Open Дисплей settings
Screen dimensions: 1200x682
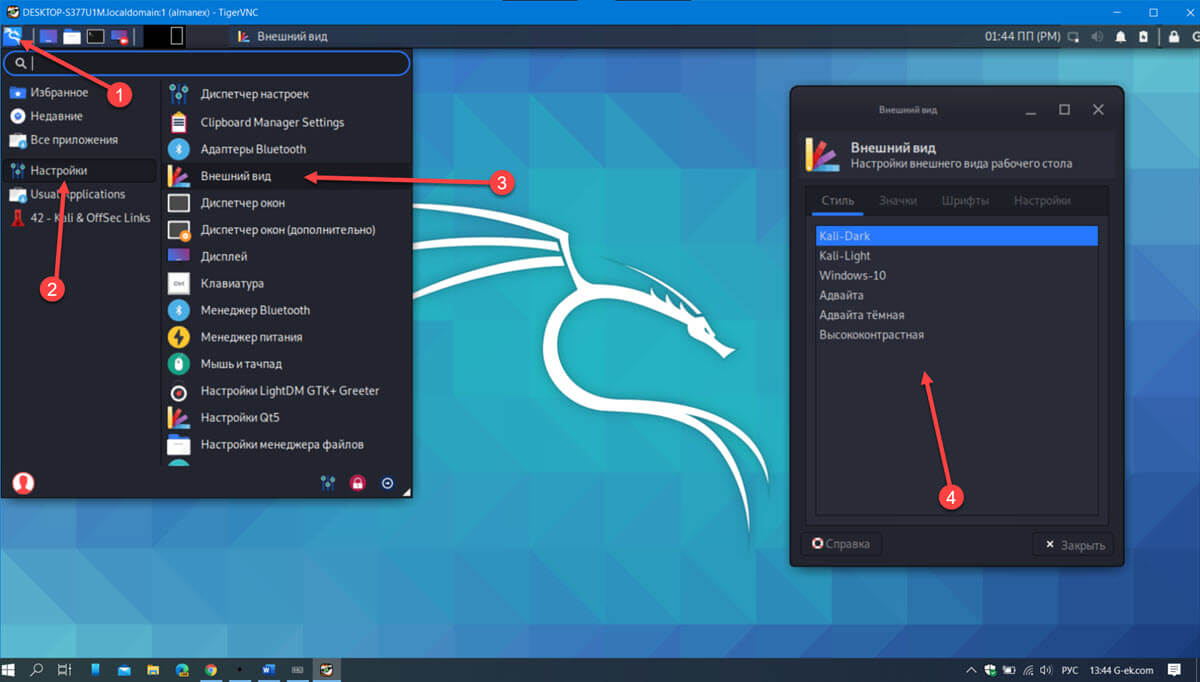pyautogui.click(x=286, y=256)
